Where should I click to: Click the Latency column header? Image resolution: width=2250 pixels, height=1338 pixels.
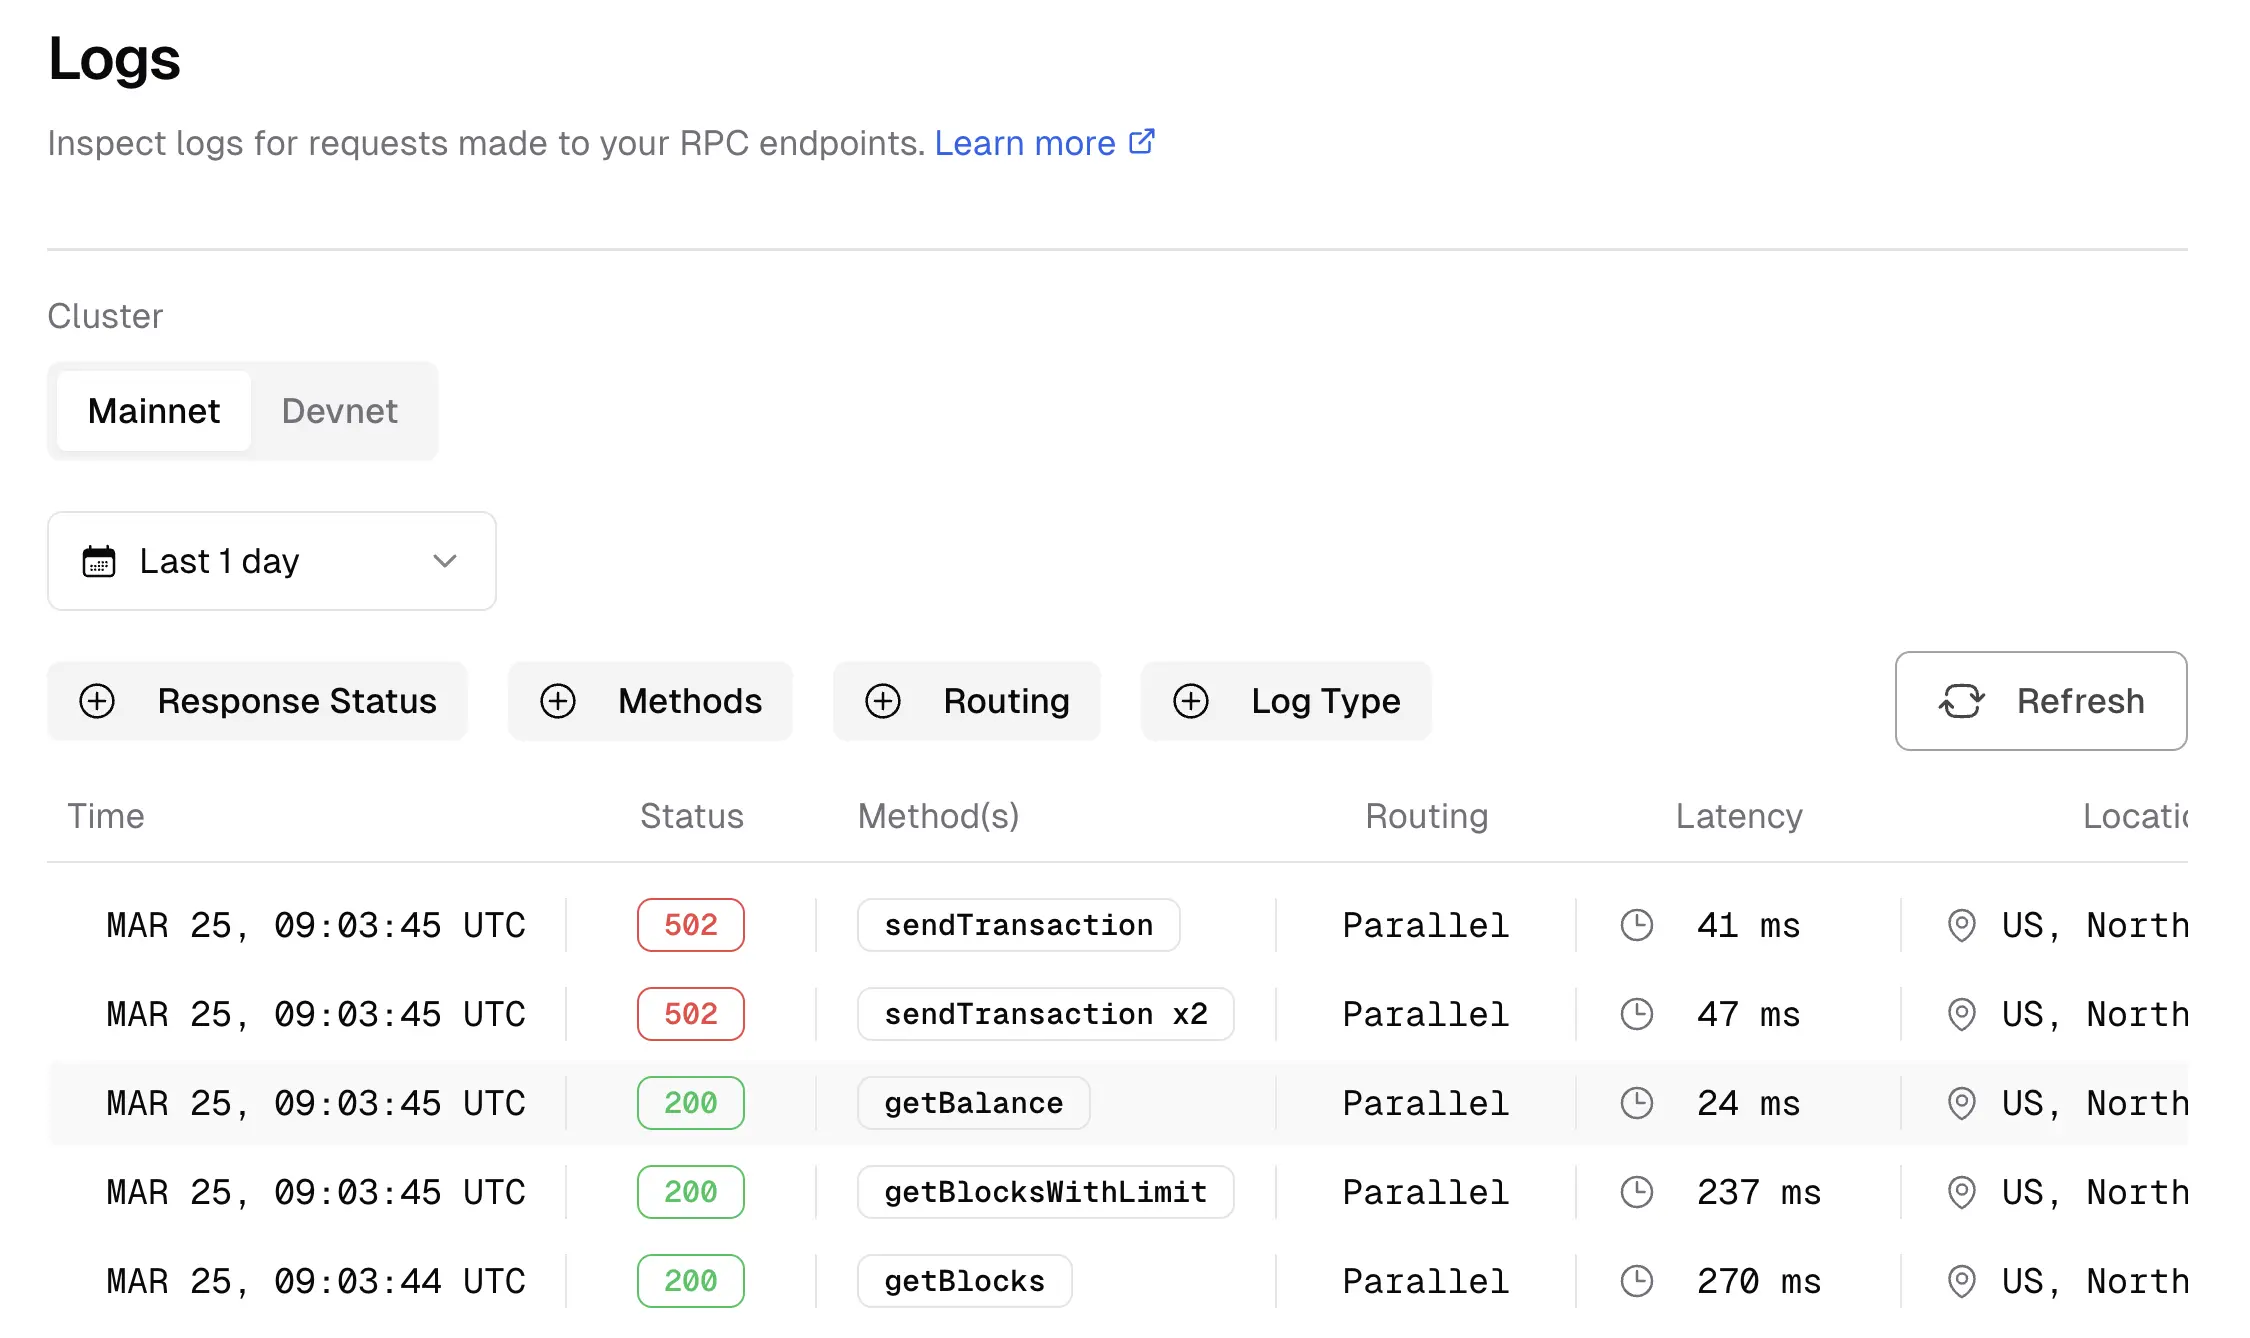coord(1739,816)
